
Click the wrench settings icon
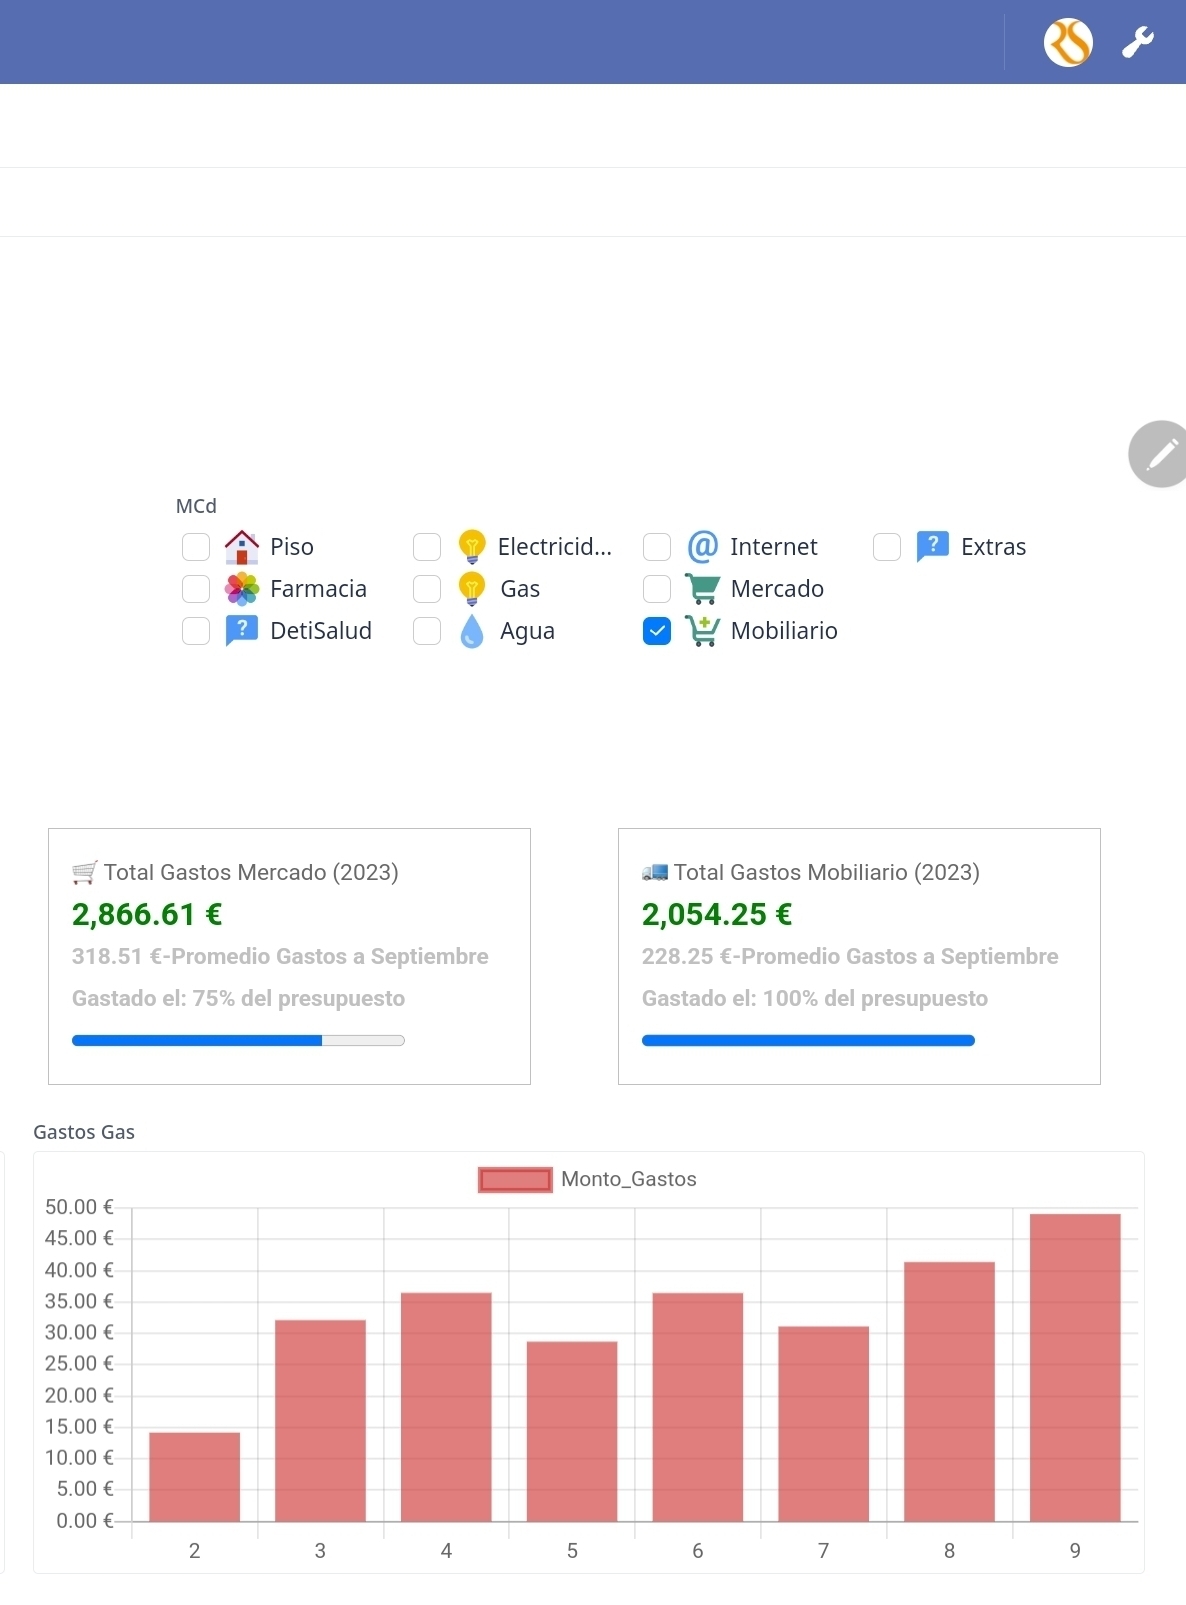coord(1138,43)
